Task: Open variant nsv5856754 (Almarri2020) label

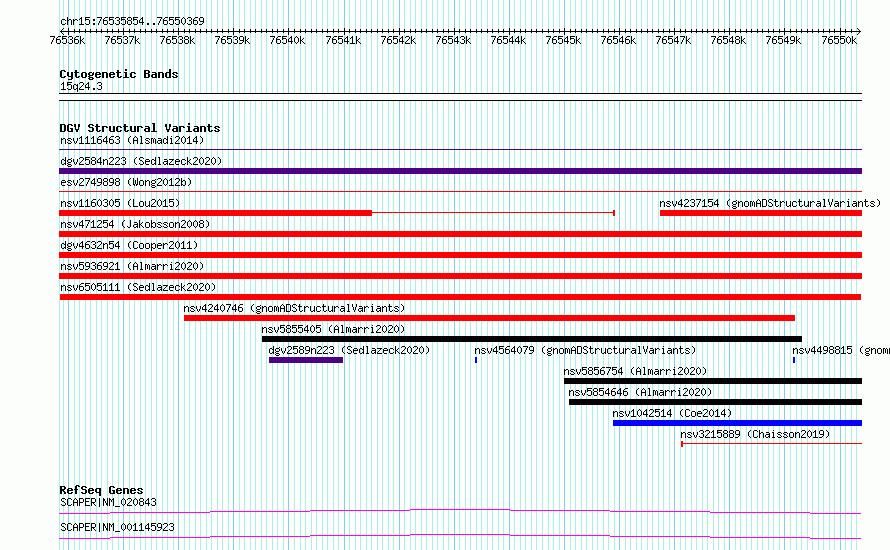Action: click(x=635, y=371)
